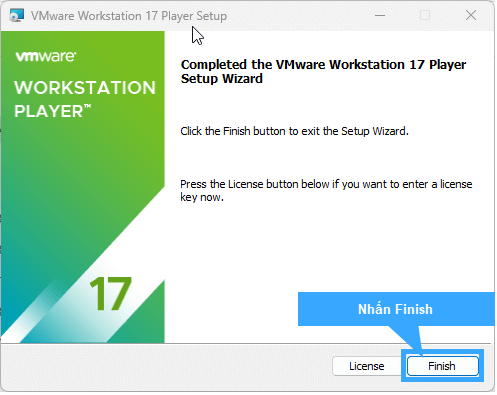Screen dimensions: 497x395
Task: Click the Completed Setup Wizard heading
Action: click(324, 72)
